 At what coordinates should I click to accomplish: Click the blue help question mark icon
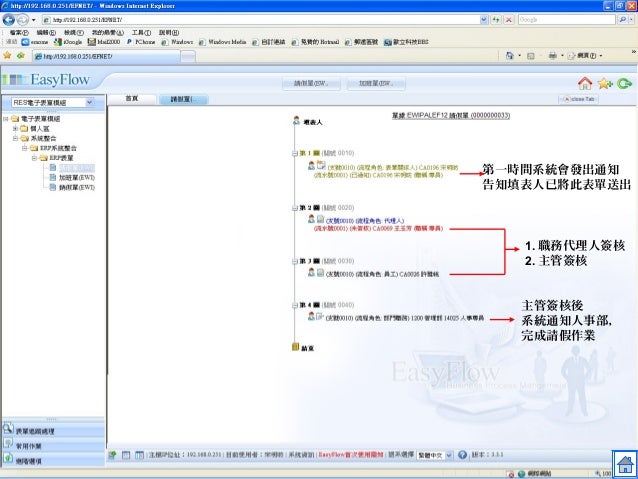point(462,455)
